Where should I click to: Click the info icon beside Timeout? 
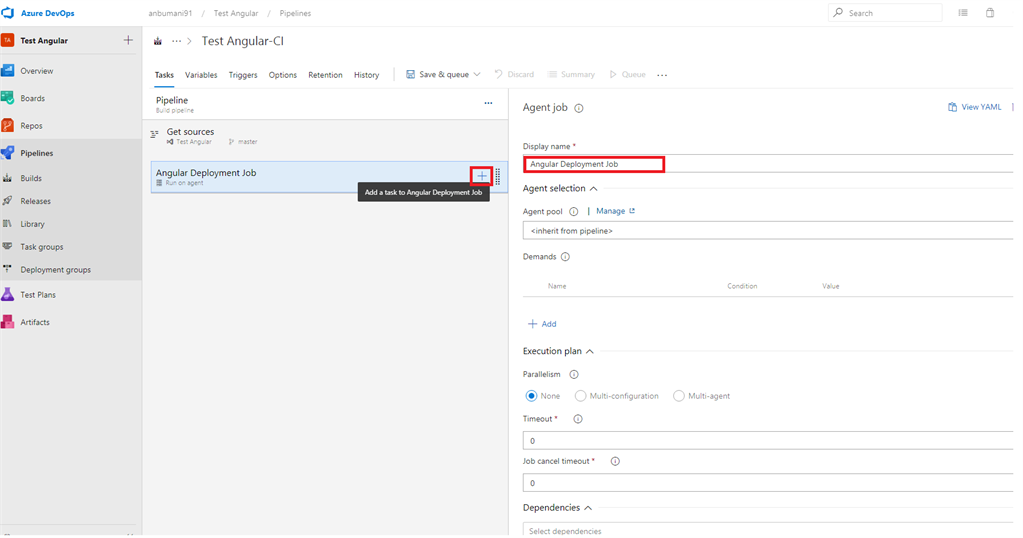(578, 419)
